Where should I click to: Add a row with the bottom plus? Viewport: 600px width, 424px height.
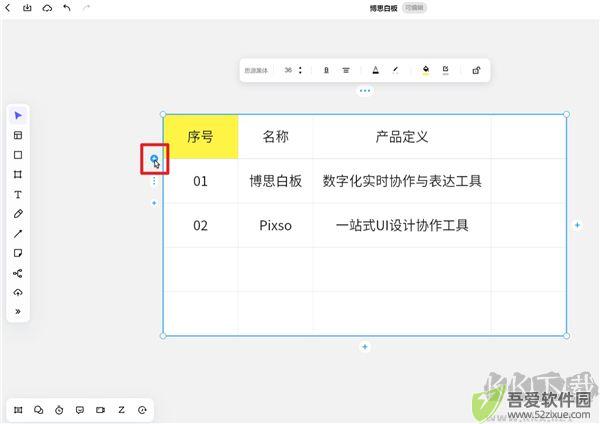tap(365, 347)
